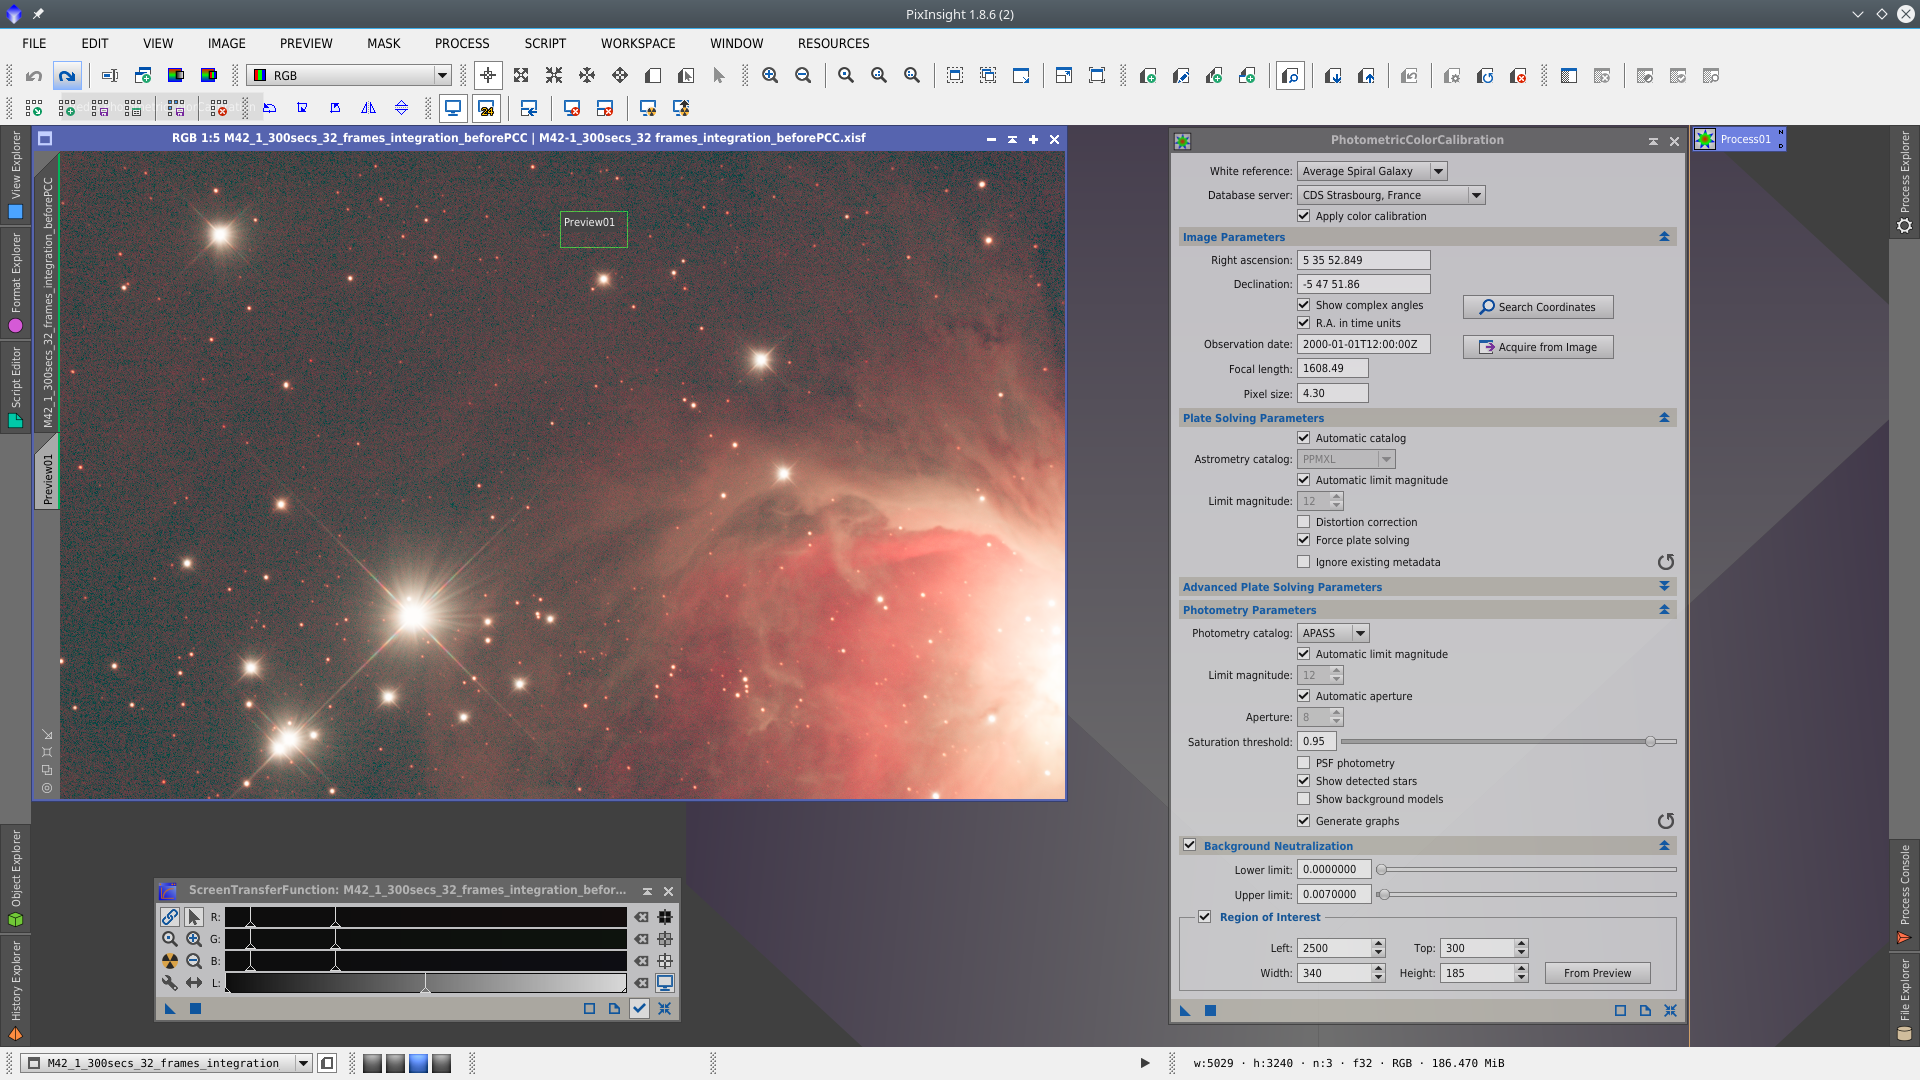The width and height of the screenshot is (1920, 1080).
Task: Enable Distortion correction checkbox
Action: click(1304, 522)
